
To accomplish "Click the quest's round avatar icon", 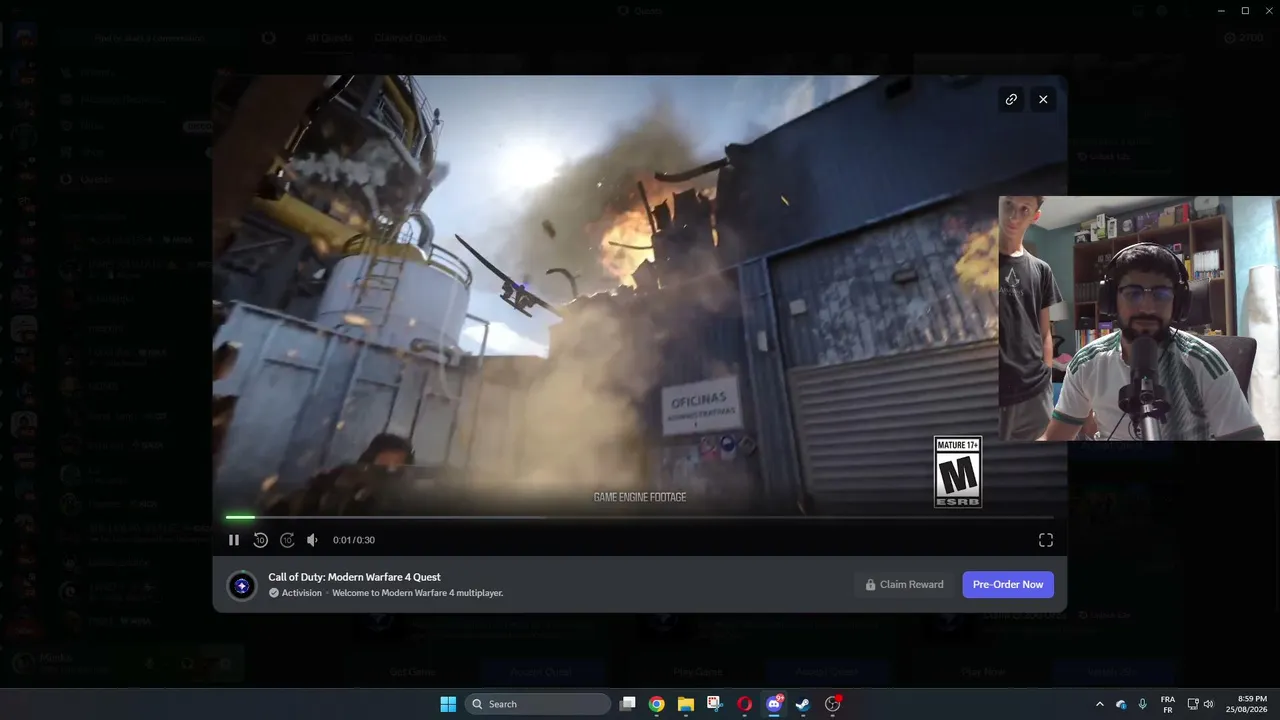I will pyautogui.click(x=242, y=586).
